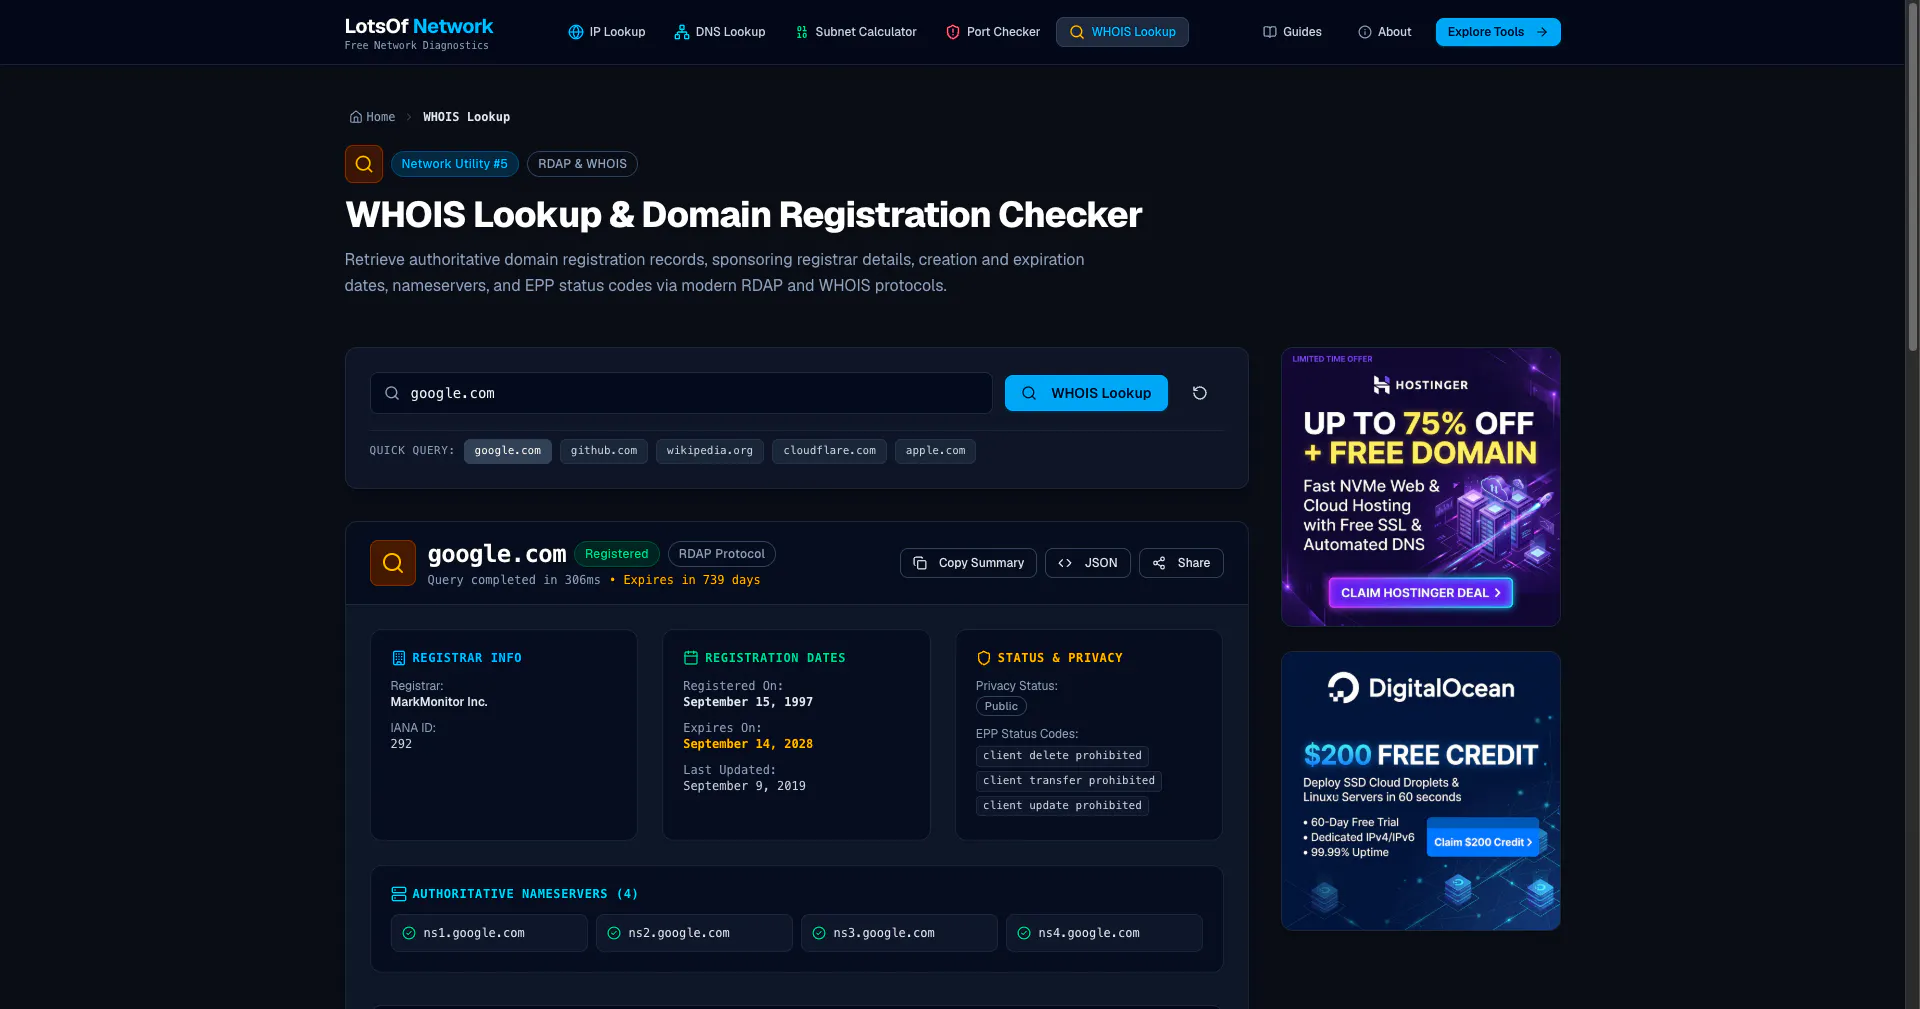Screen dimensions: 1920x1009
Task: Click the magnifier icon inside the domain input
Action: (x=392, y=393)
